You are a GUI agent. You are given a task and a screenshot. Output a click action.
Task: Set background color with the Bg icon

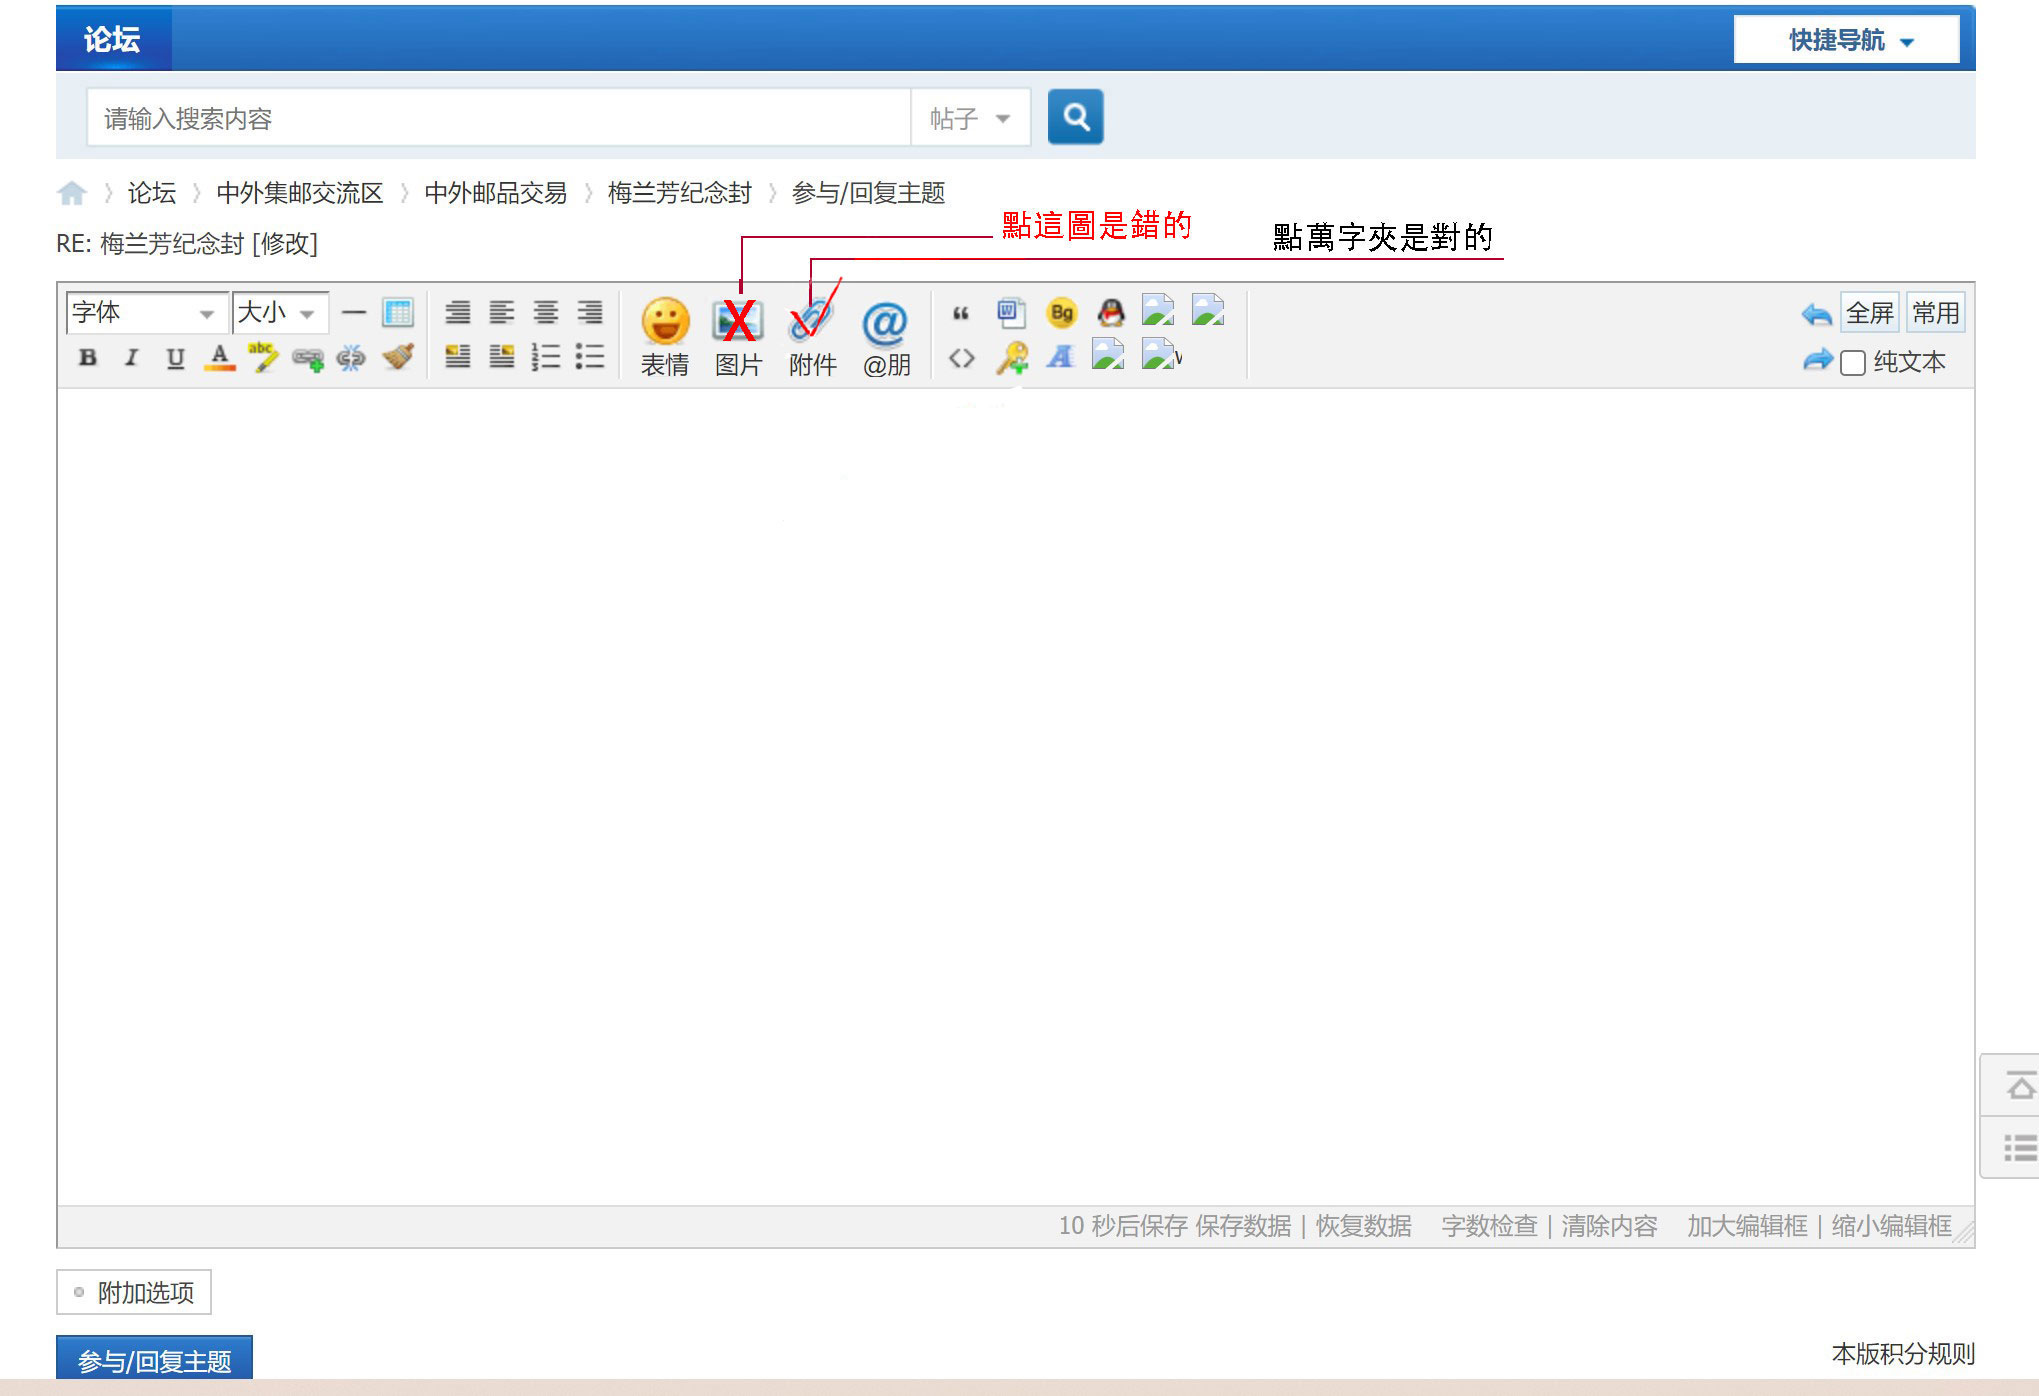[x=1061, y=312]
